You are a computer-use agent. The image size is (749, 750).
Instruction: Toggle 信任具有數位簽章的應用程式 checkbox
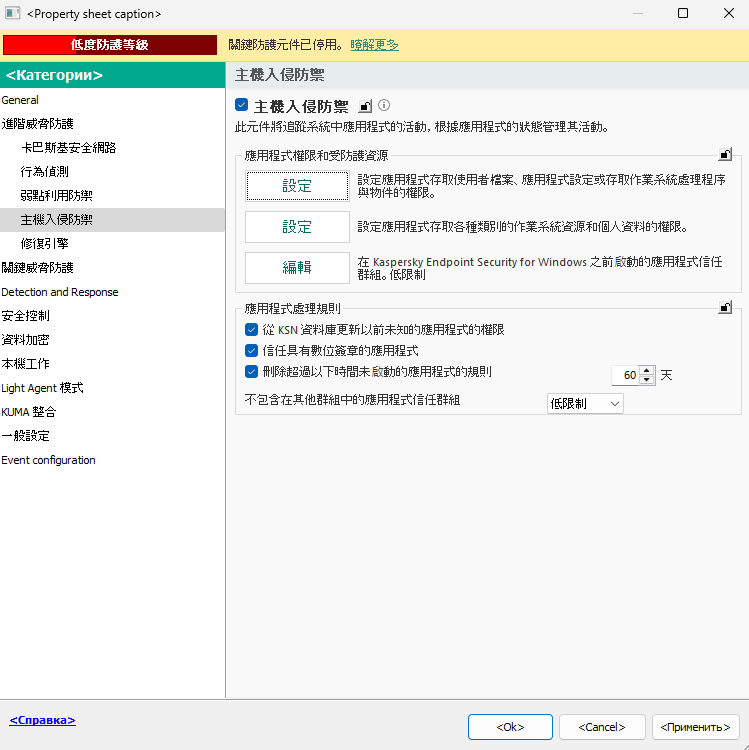(x=251, y=351)
